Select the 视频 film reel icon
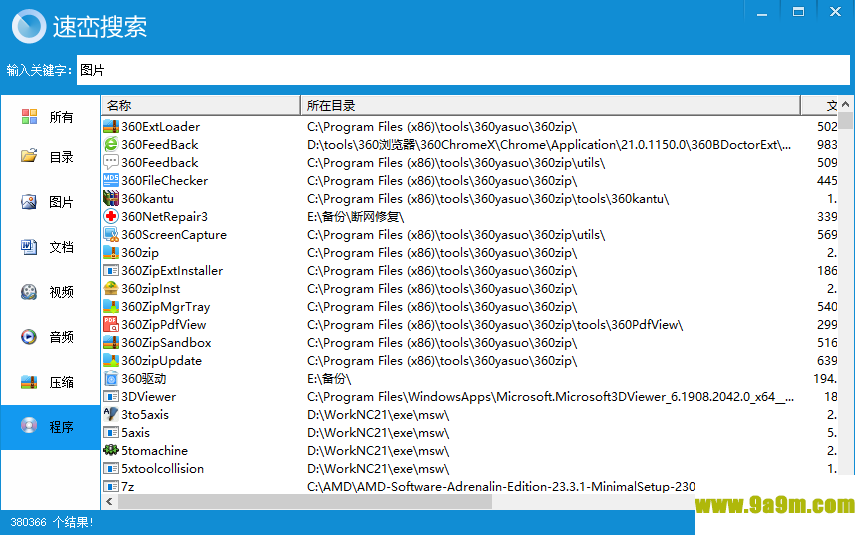The height and width of the screenshot is (535, 855). [x=29, y=292]
